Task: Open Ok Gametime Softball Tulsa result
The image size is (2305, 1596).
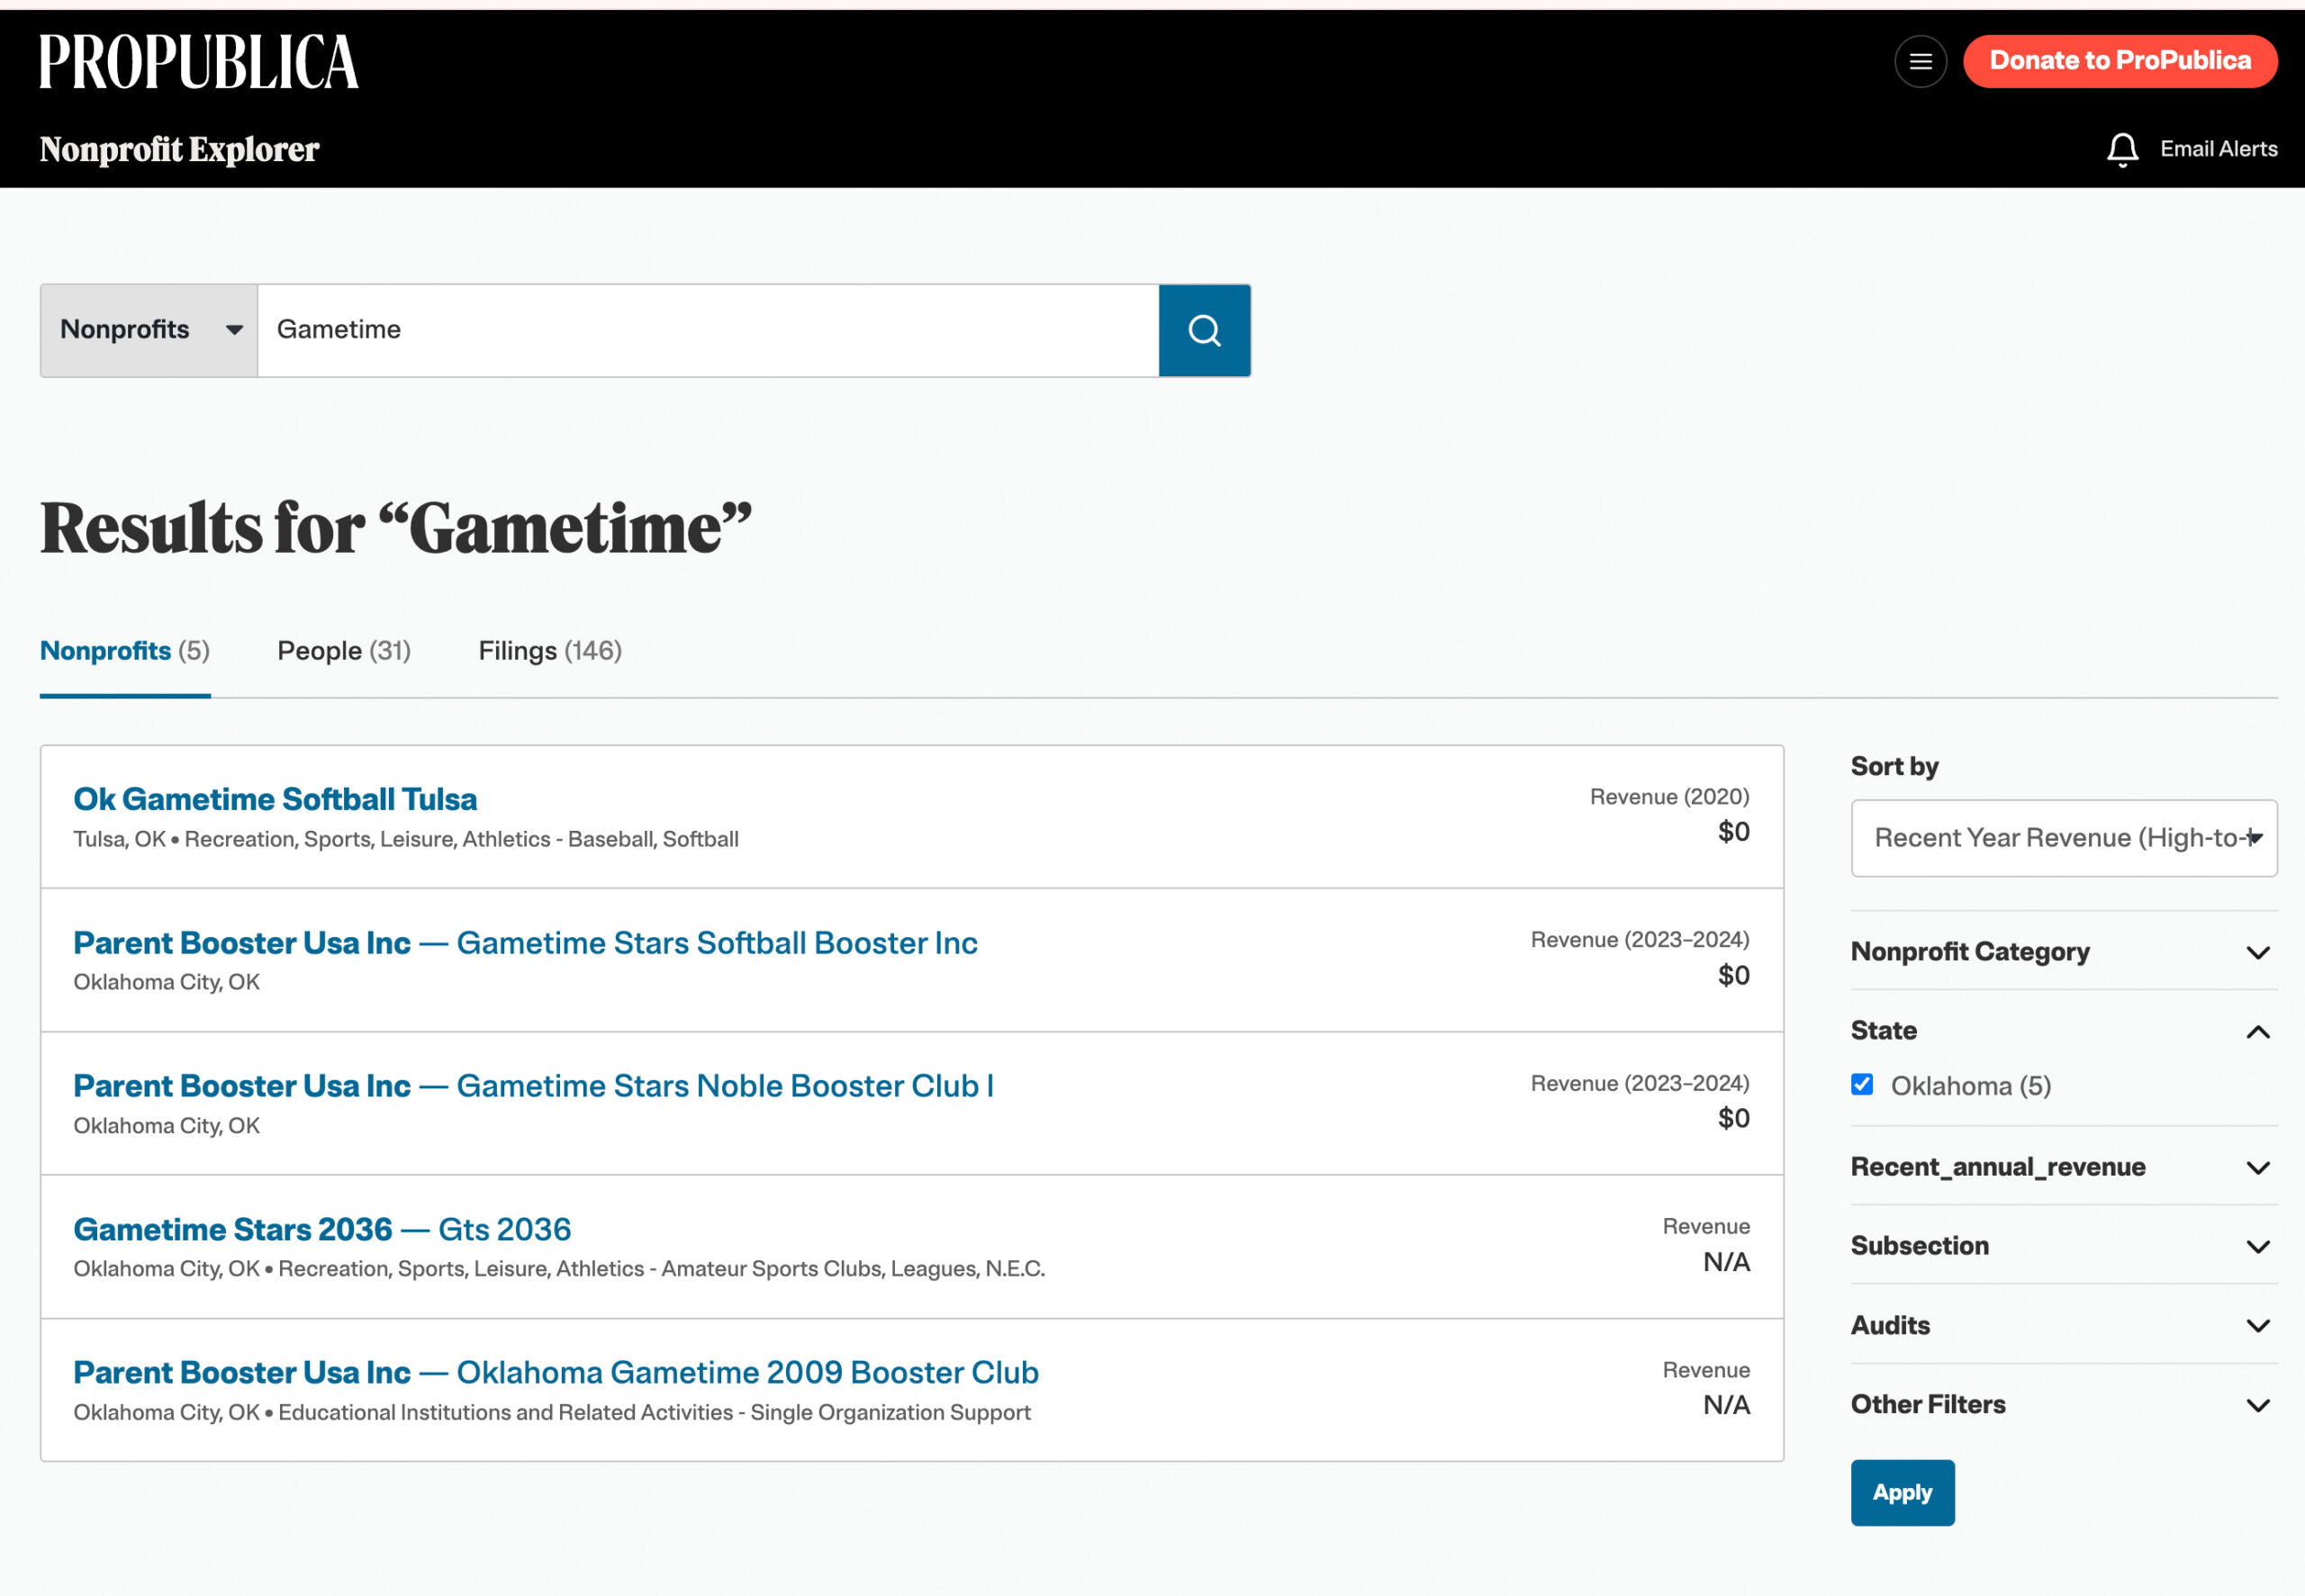Action: pyautogui.click(x=275, y=800)
